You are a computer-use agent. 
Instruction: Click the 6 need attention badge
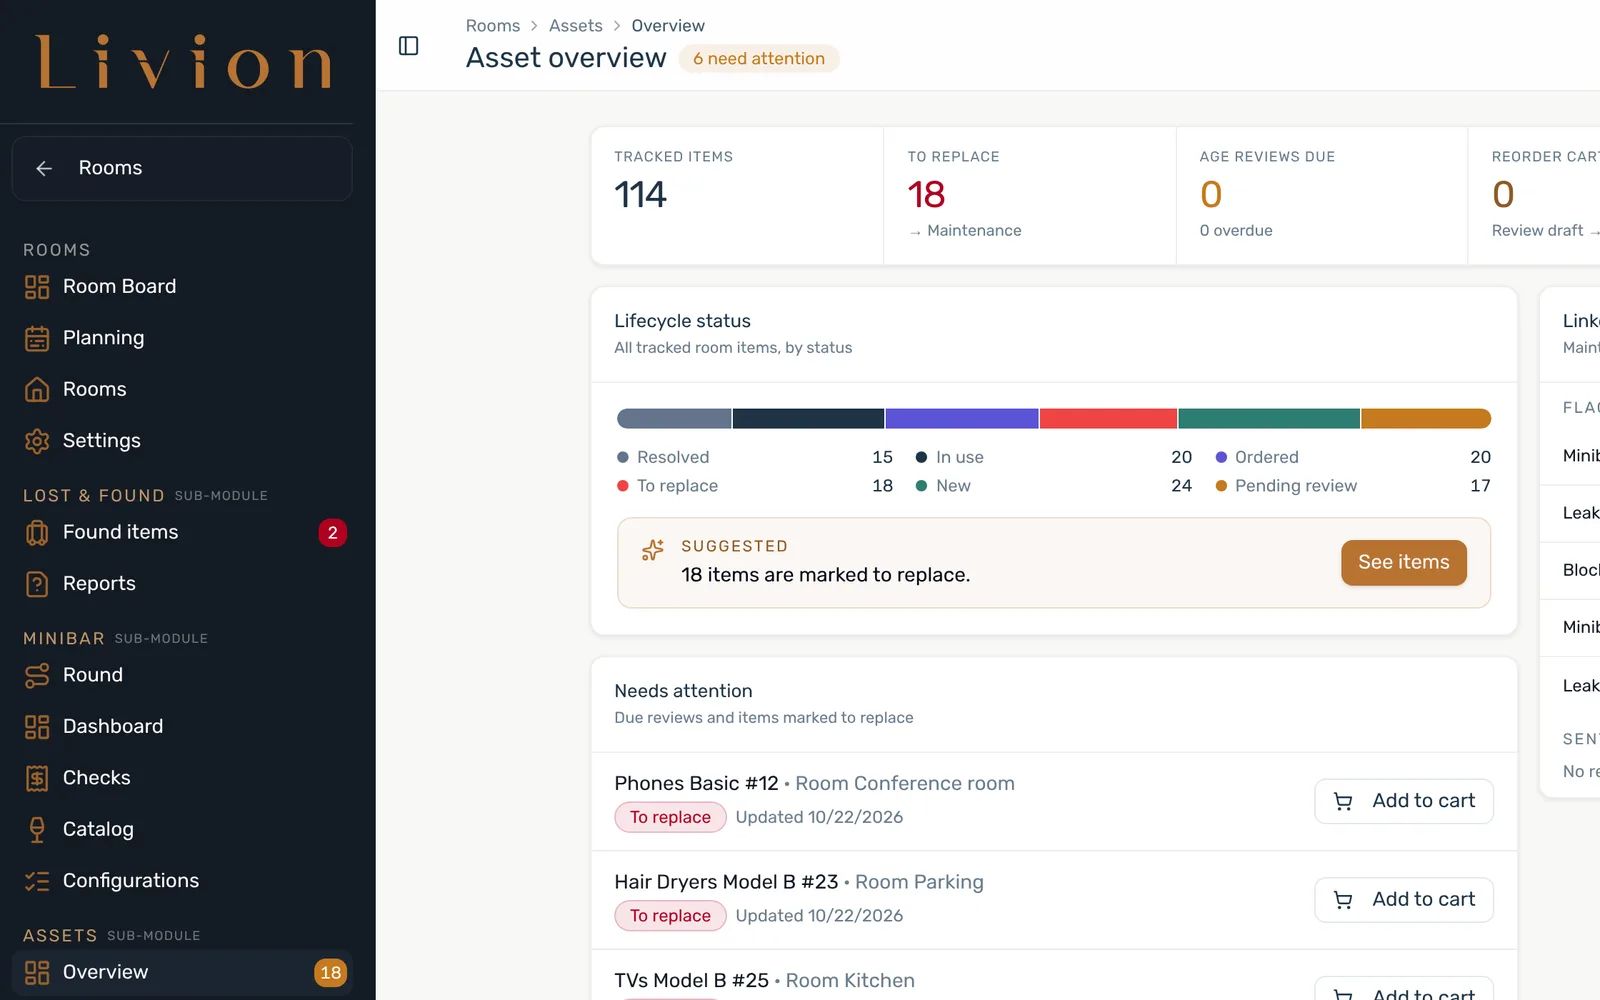coord(759,59)
